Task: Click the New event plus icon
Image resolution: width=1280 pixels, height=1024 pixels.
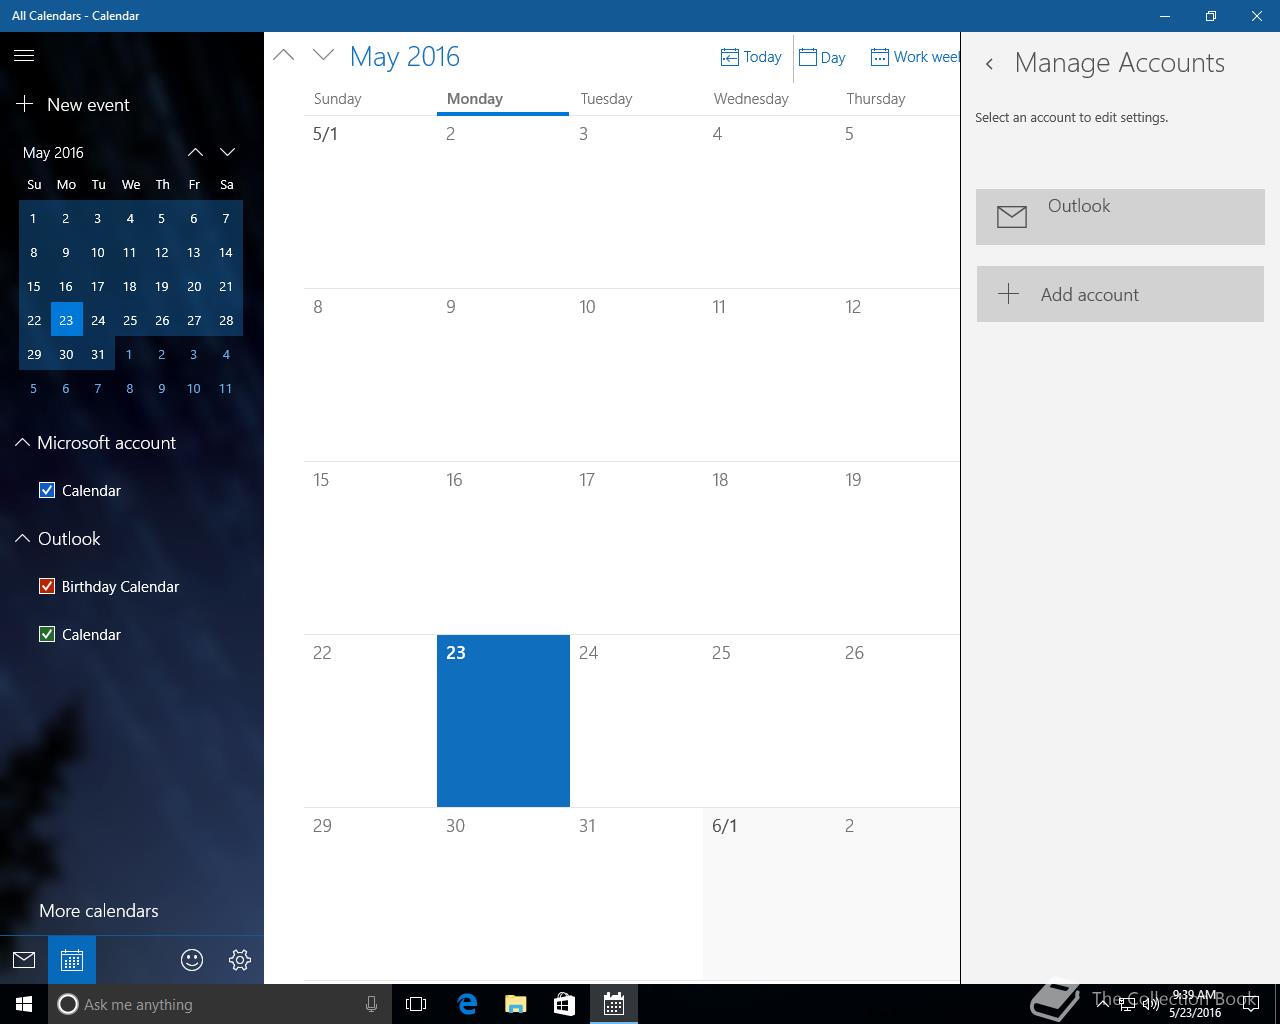Action: pyautogui.click(x=25, y=104)
